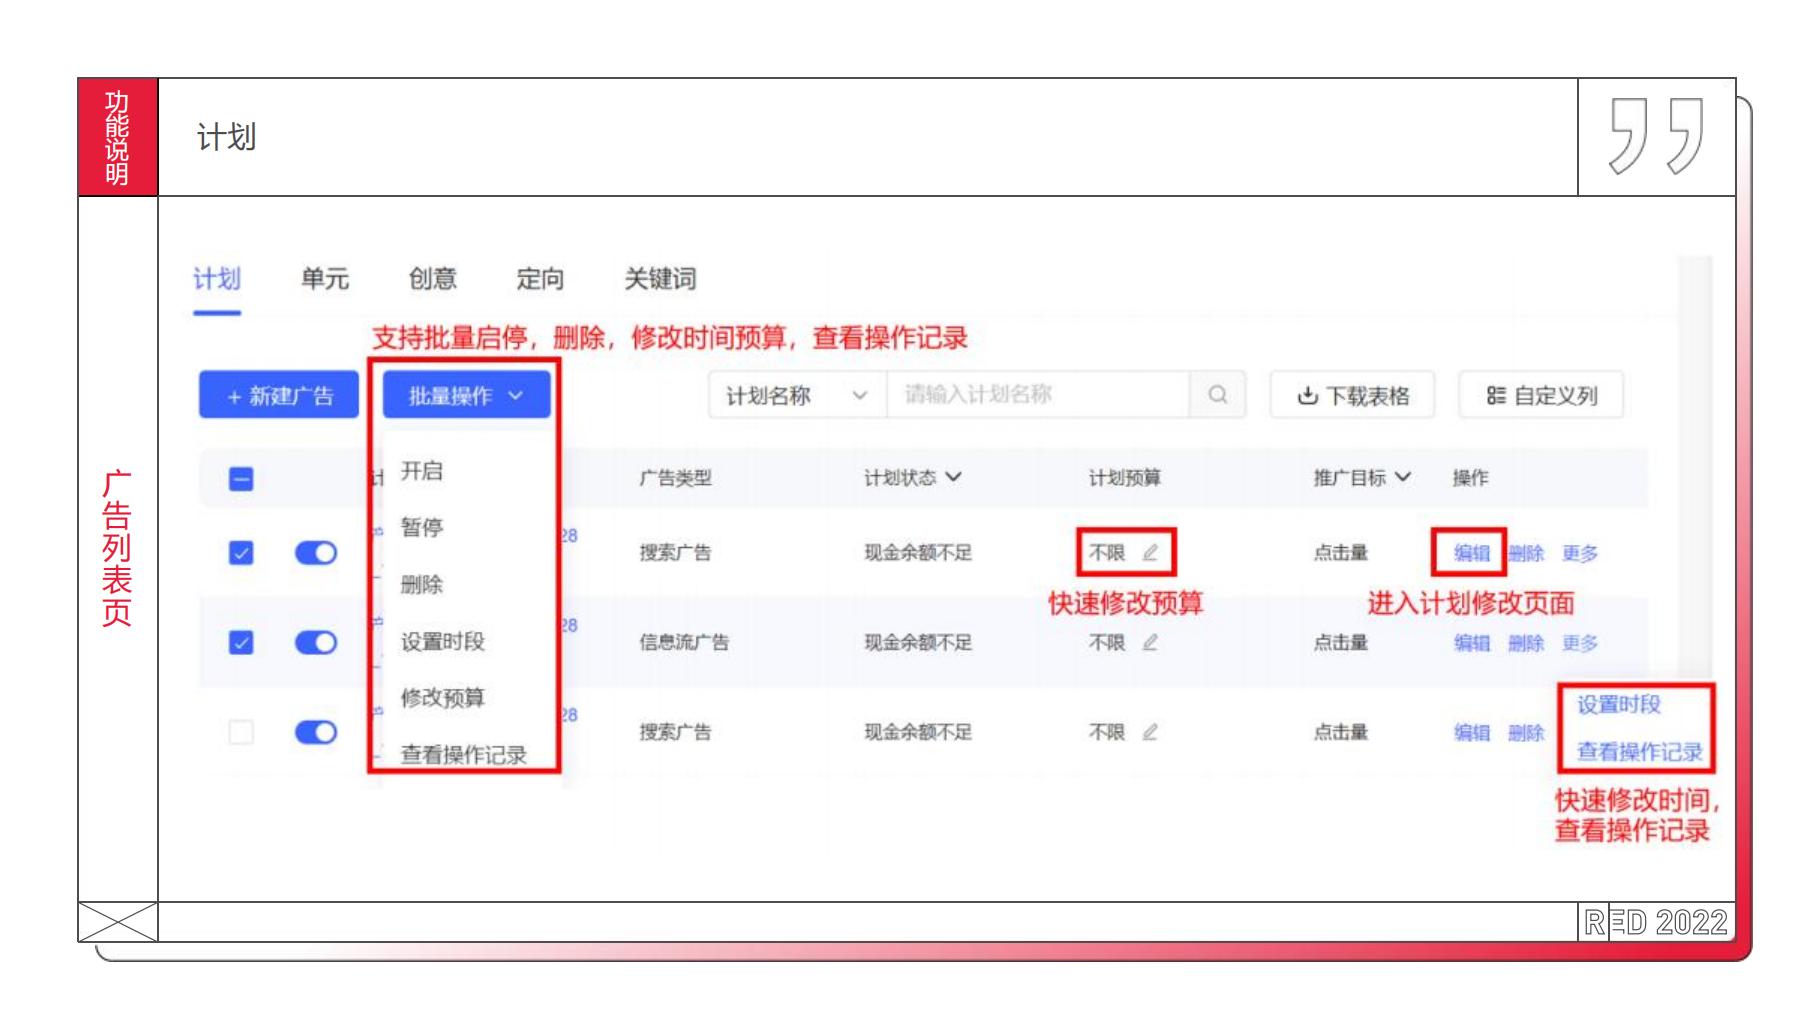Uncheck the 信息流广告 row checkbox
Screen dimensions: 1814x1020
pyautogui.click(x=241, y=643)
